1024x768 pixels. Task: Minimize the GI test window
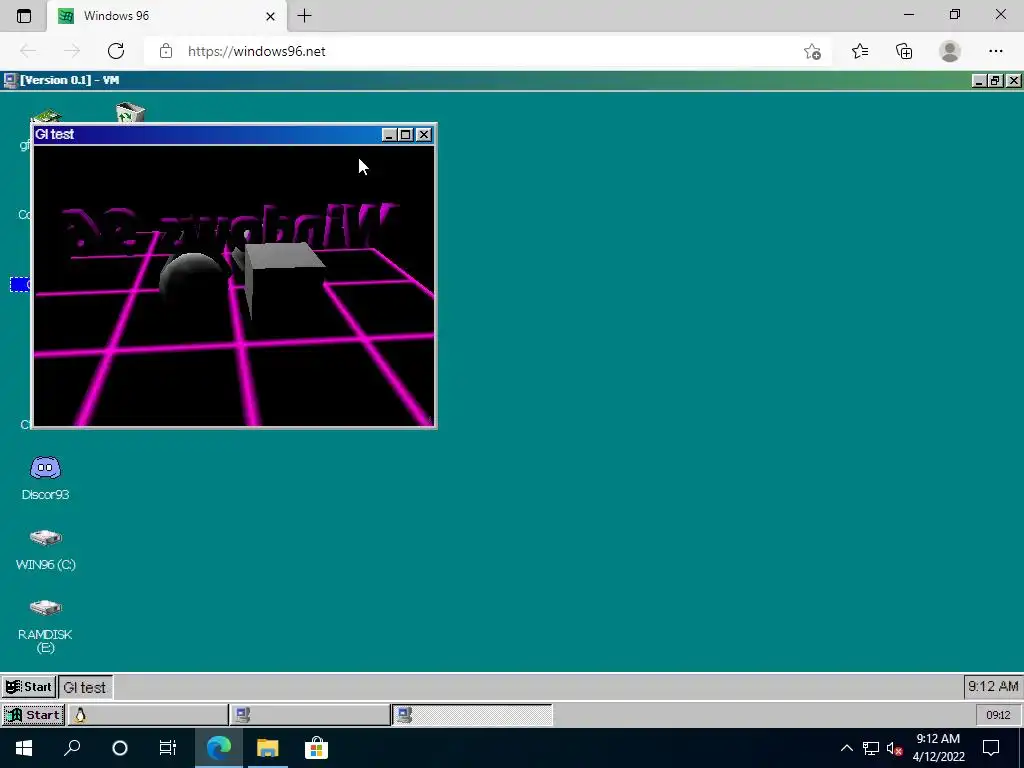click(389, 135)
